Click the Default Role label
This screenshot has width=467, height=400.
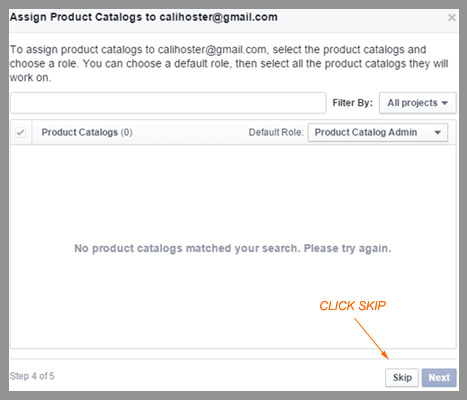pyautogui.click(x=276, y=132)
